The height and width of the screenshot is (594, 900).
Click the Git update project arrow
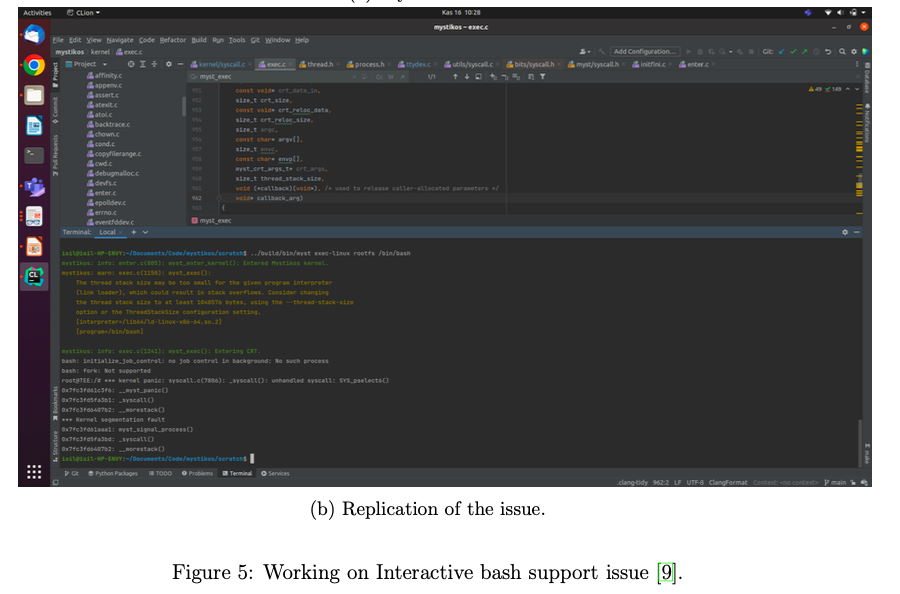pyautogui.click(x=779, y=51)
